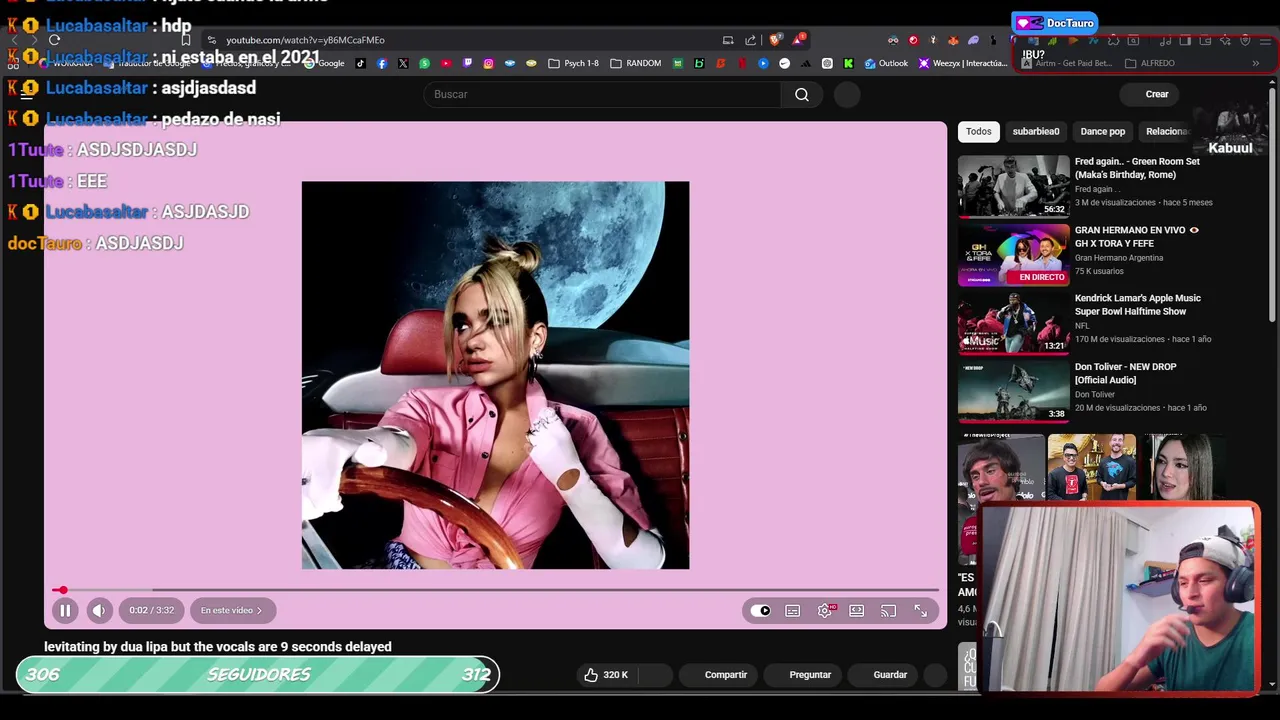Image resolution: width=1280 pixels, height=720 pixels.
Task: Open the TikTok bookmark icon
Action: coord(360,63)
